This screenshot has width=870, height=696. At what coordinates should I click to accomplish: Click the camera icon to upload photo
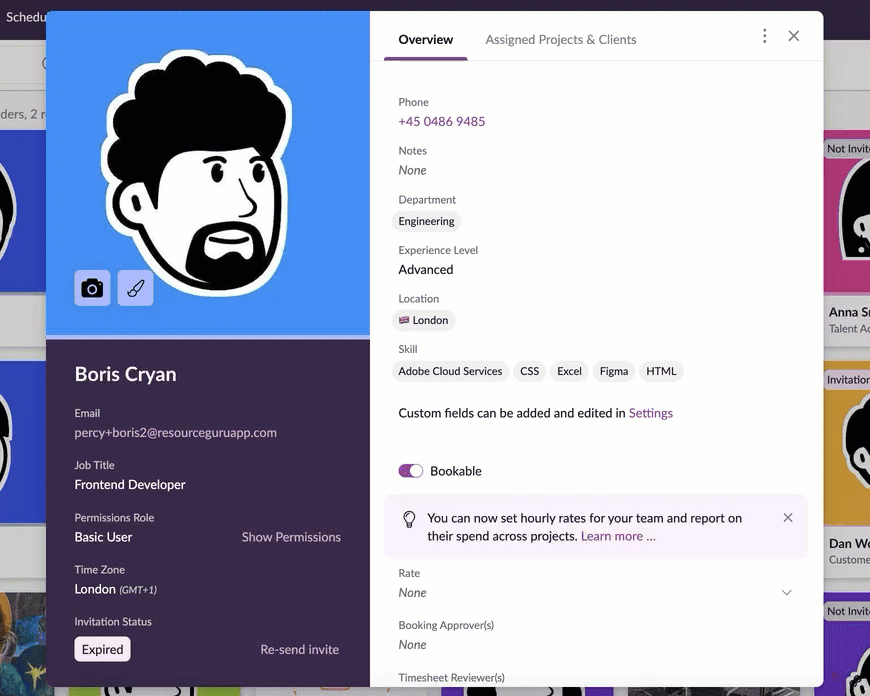pos(92,288)
